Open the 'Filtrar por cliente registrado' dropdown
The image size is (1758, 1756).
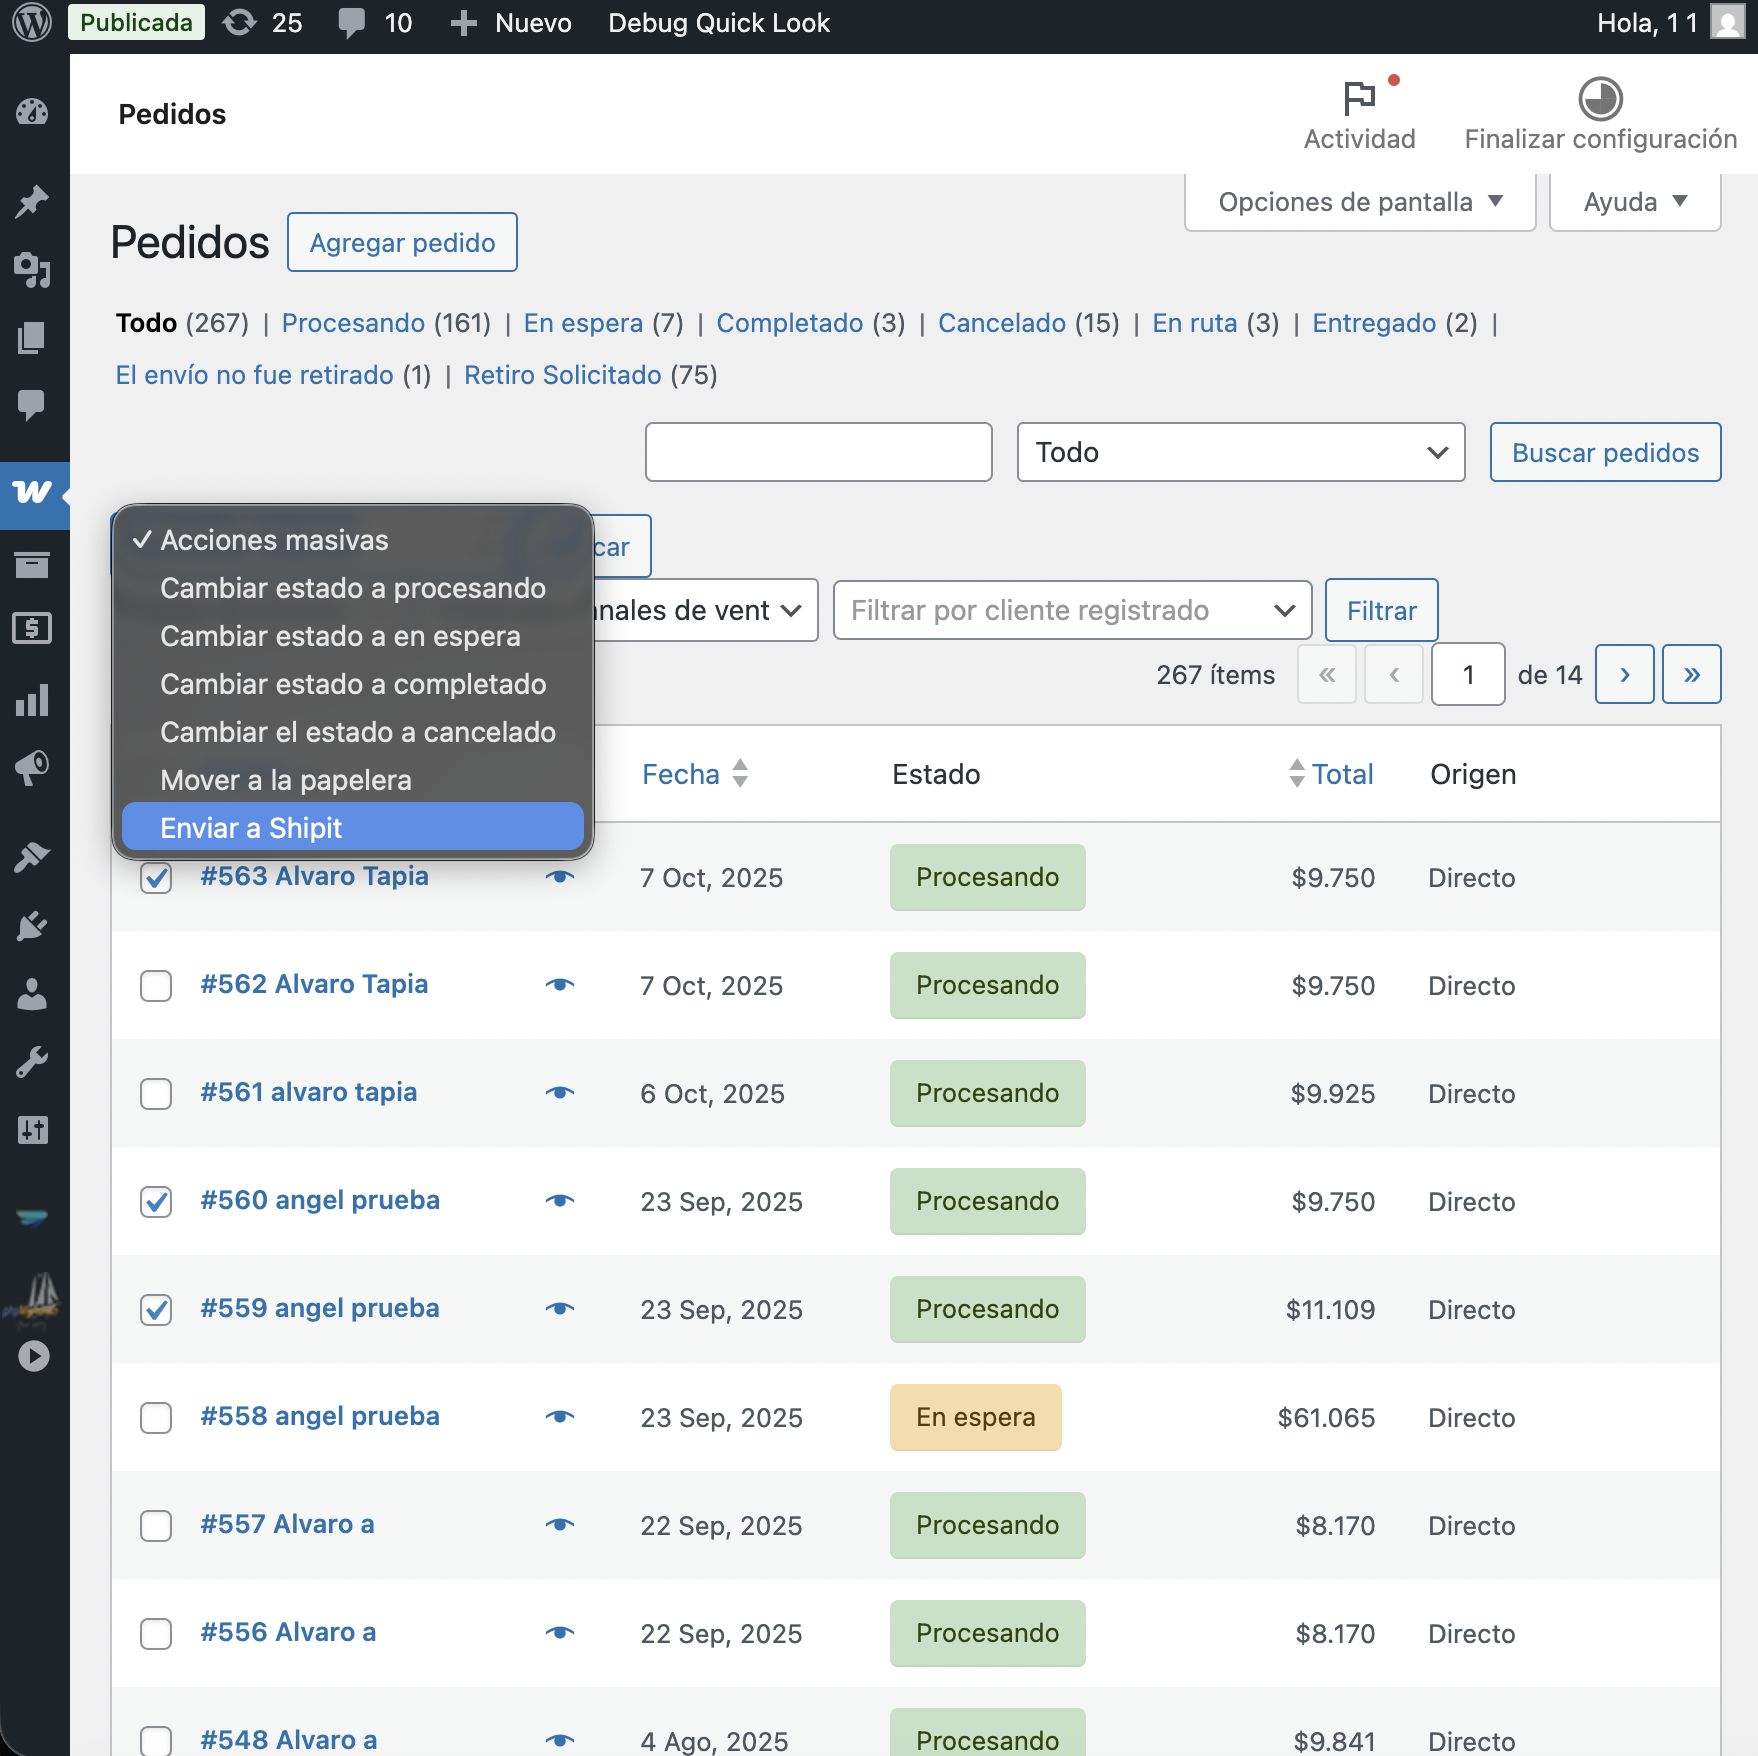point(1071,610)
